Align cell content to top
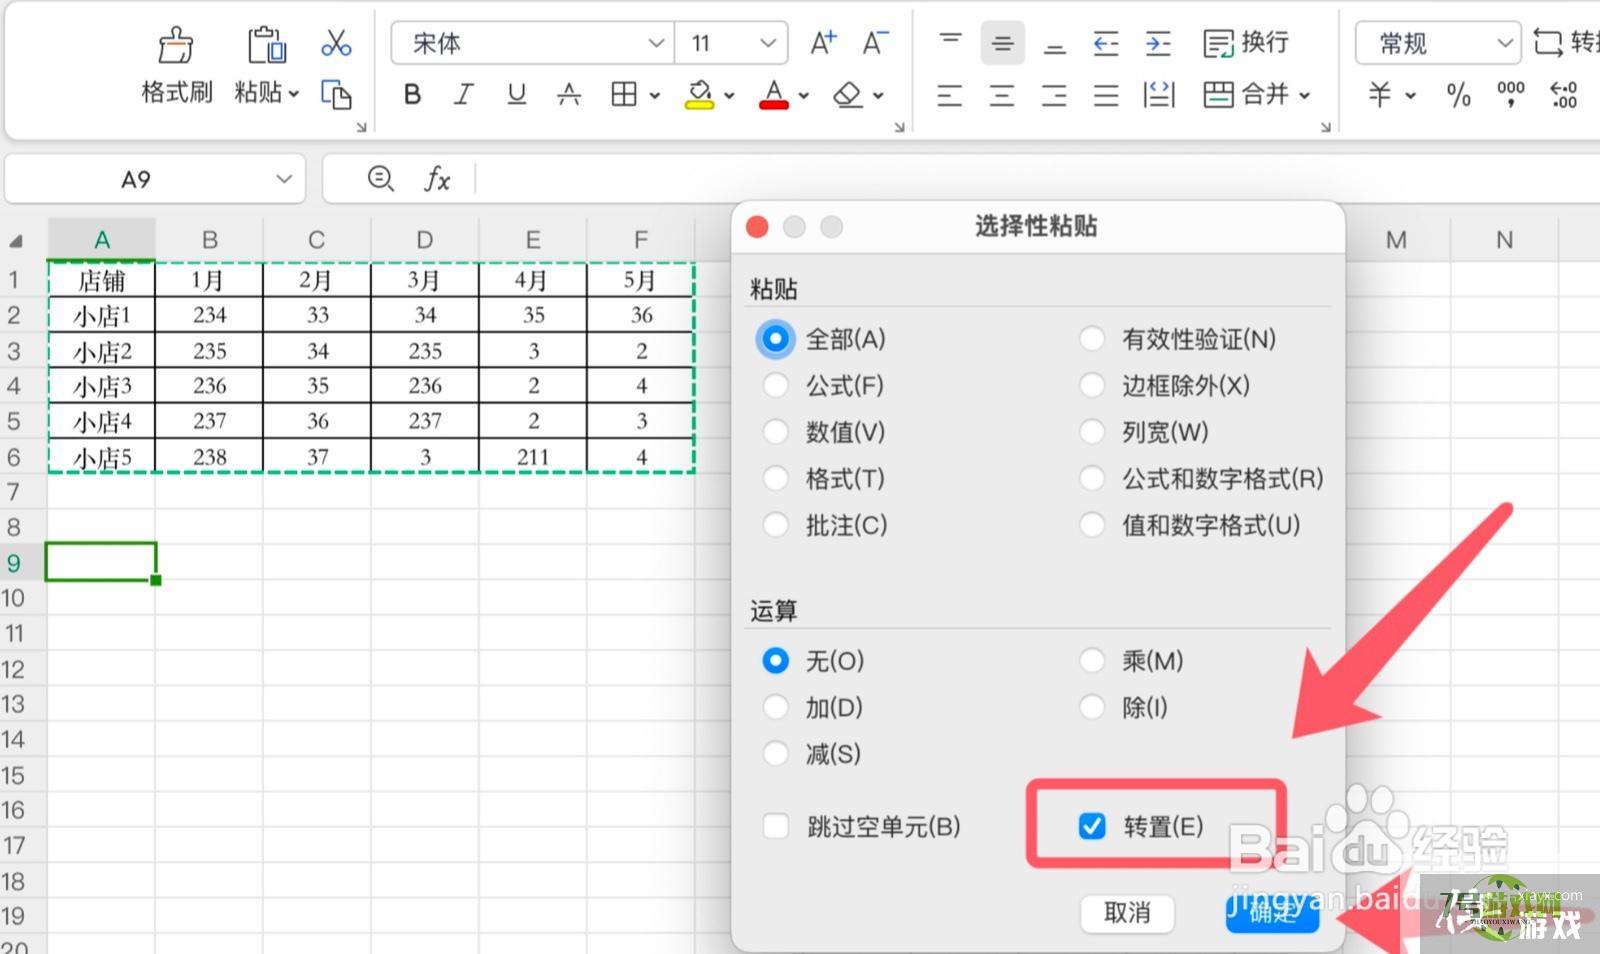 point(950,43)
